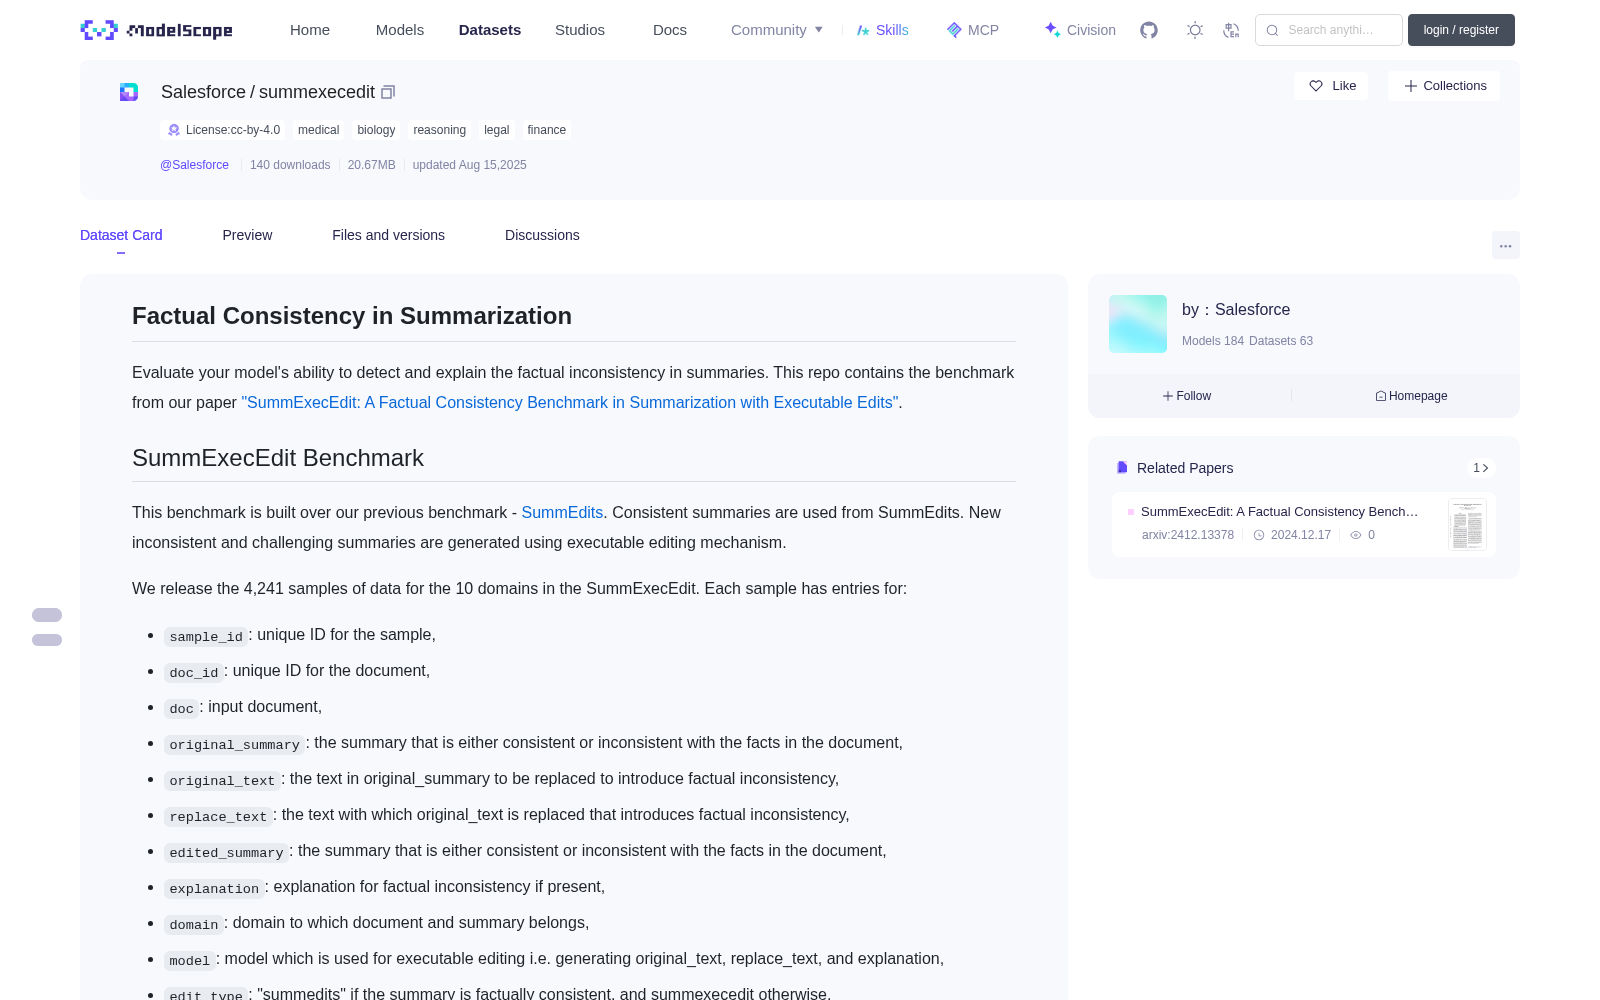This screenshot has height=1000, width=1600.
Task: Open the Models menu item
Action: pyautogui.click(x=400, y=30)
